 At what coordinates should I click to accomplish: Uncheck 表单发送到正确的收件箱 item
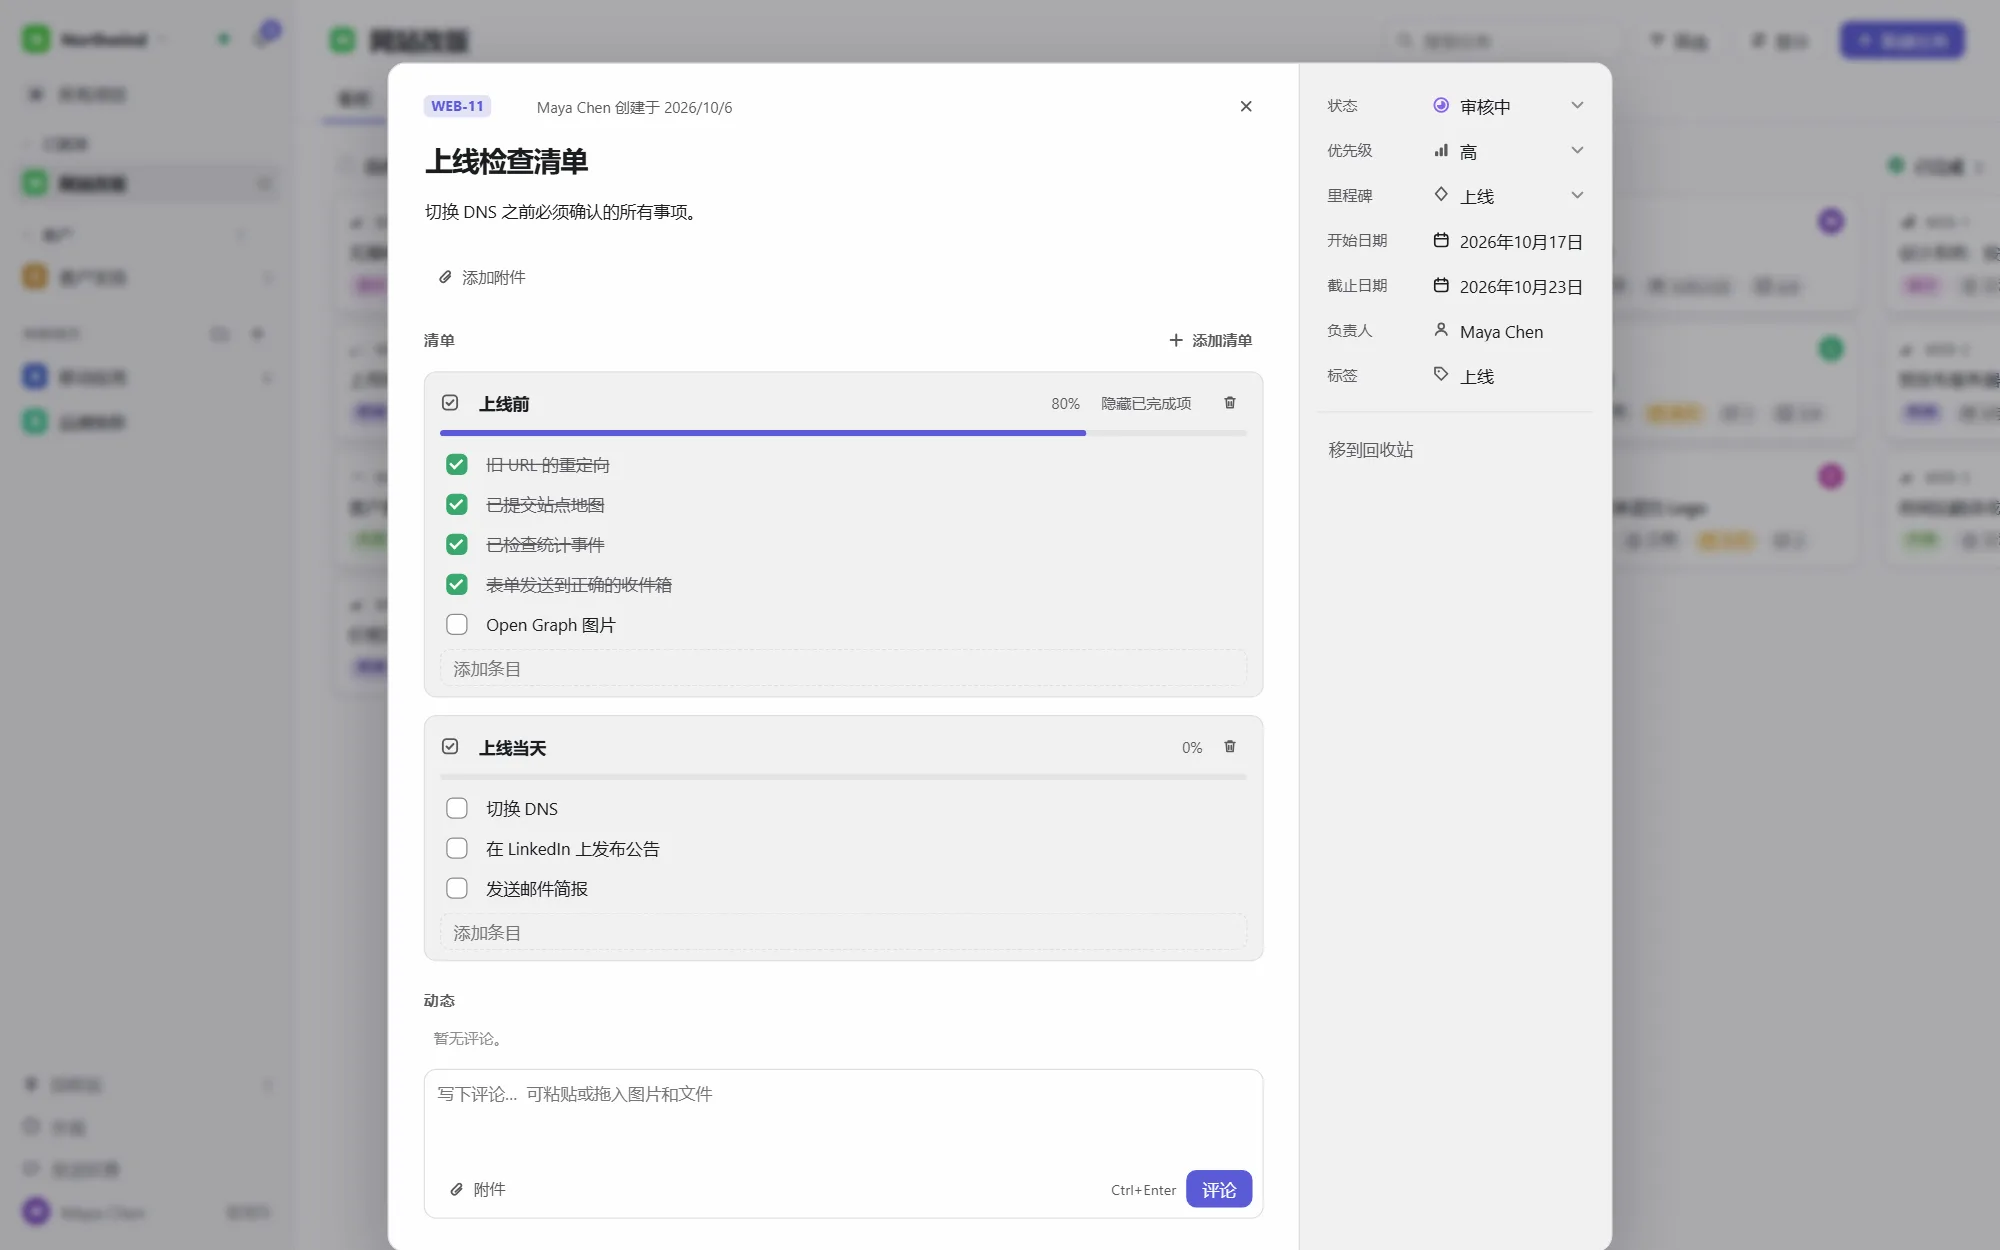(457, 584)
